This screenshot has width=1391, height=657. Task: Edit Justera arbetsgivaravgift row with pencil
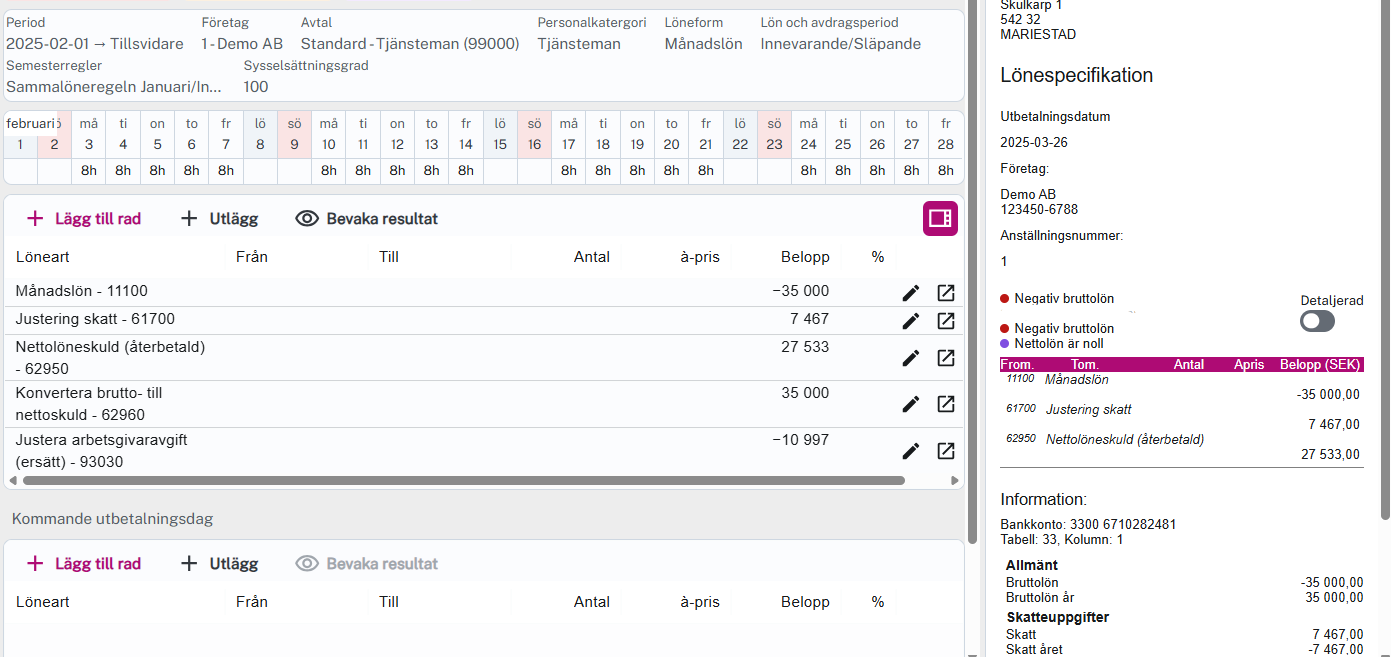tap(910, 451)
